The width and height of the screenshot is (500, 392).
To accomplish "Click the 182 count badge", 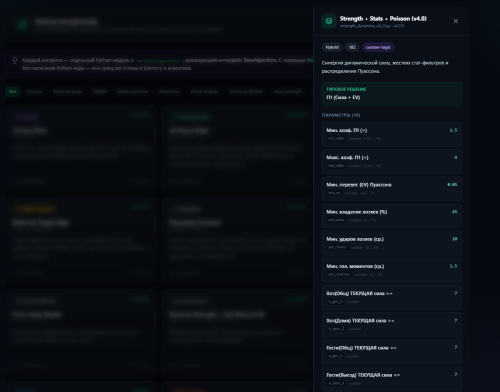I will (x=352, y=47).
